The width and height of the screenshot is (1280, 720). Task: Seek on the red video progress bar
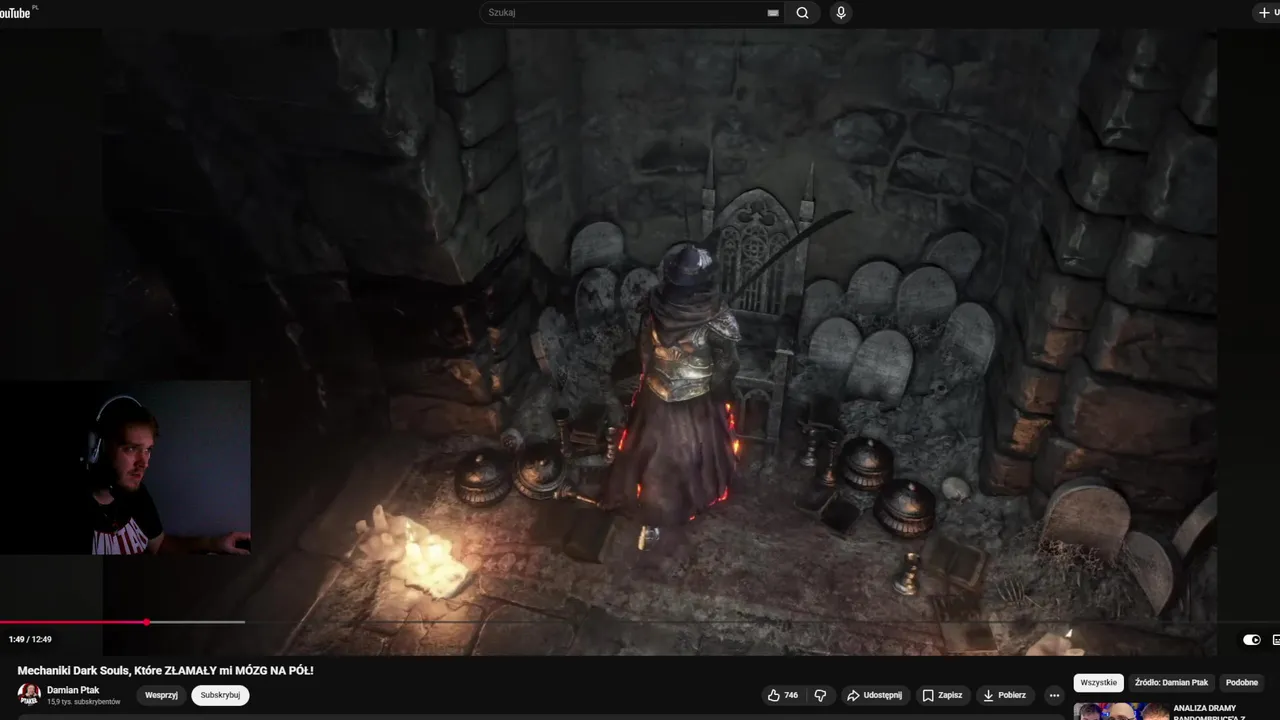[x=73, y=622]
